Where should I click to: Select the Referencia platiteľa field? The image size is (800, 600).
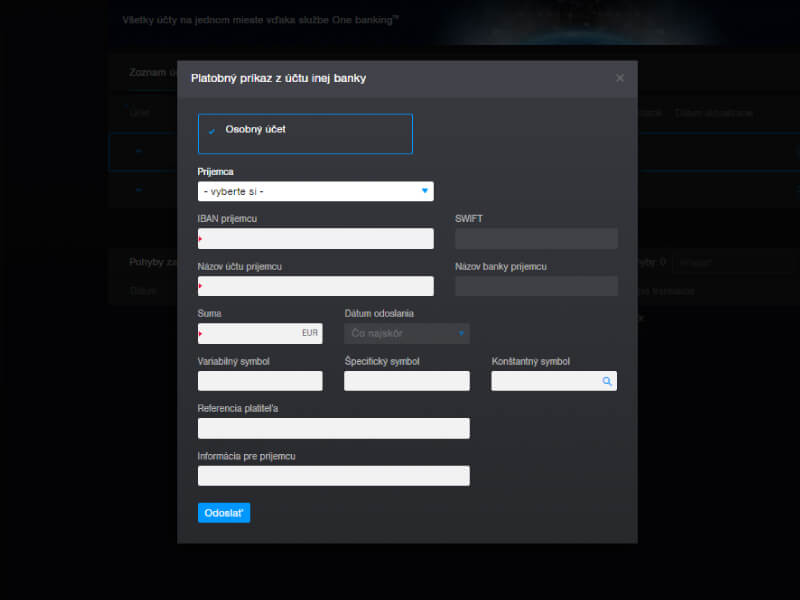(x=333, y=429)
